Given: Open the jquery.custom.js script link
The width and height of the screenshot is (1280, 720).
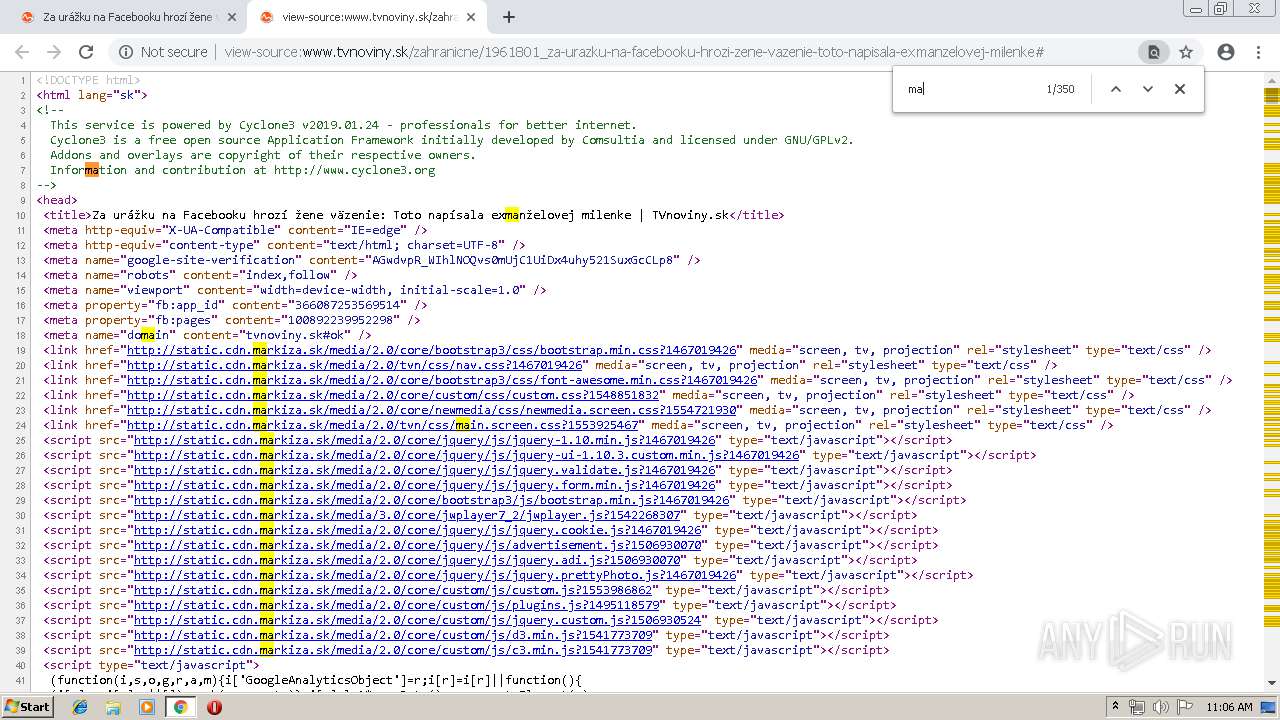Looking at the screenshot, I should click(417, 620).
